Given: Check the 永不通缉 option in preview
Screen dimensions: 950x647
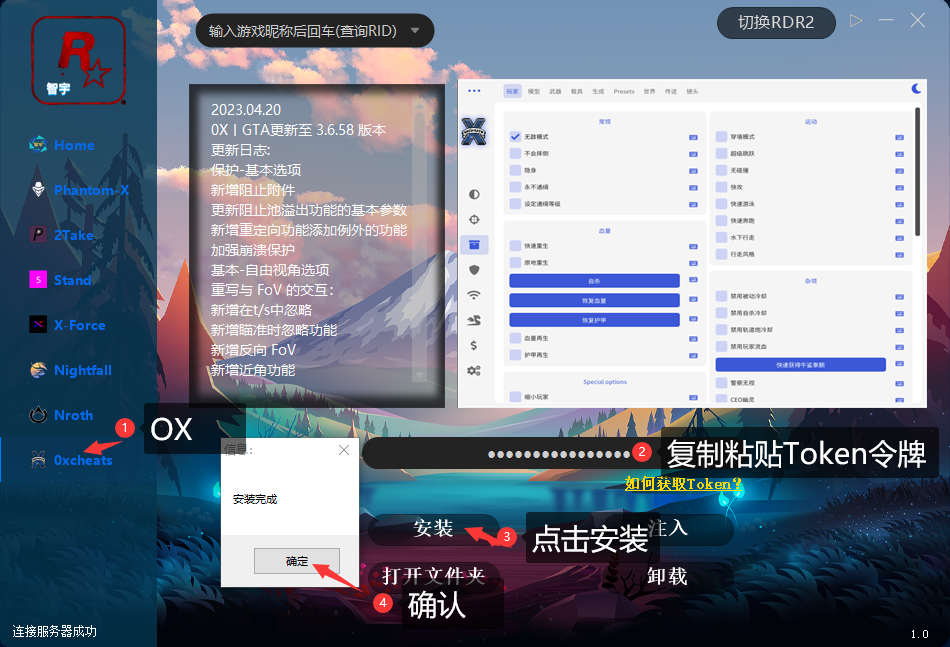Looking at the screenshot, I should tap(515, 187).
